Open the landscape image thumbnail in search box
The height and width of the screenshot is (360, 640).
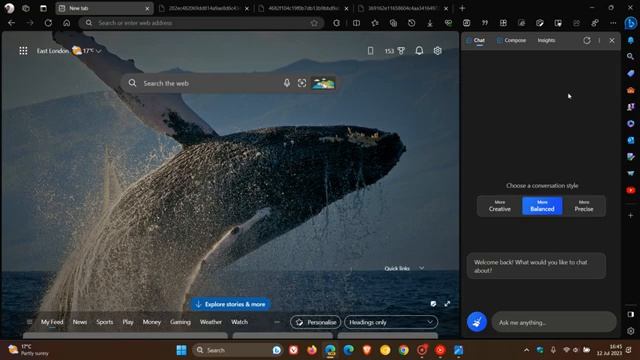coord(323,83)
